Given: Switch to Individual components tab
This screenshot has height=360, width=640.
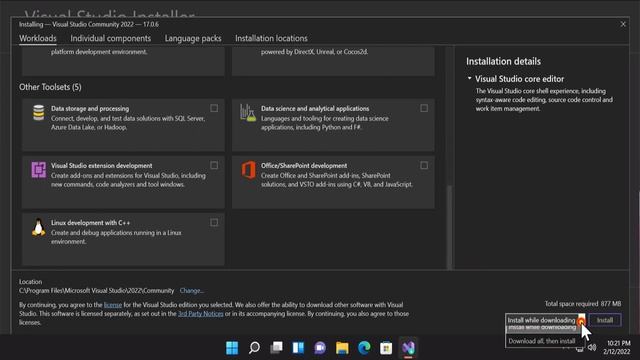Looking at the screenshot, I should coord(111,38).
